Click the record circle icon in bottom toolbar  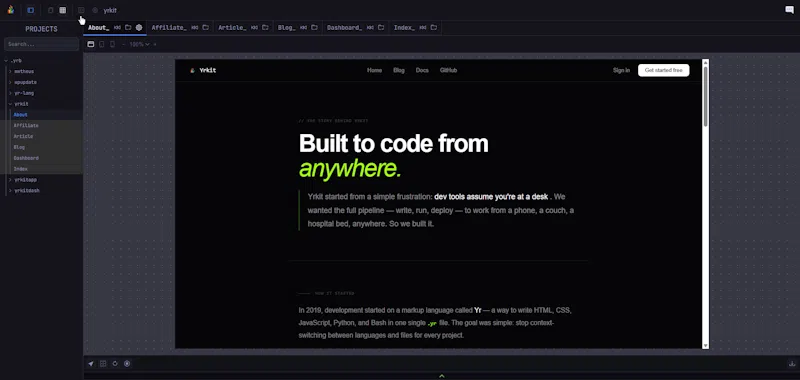pyautogui.click(x=127, y=364)
